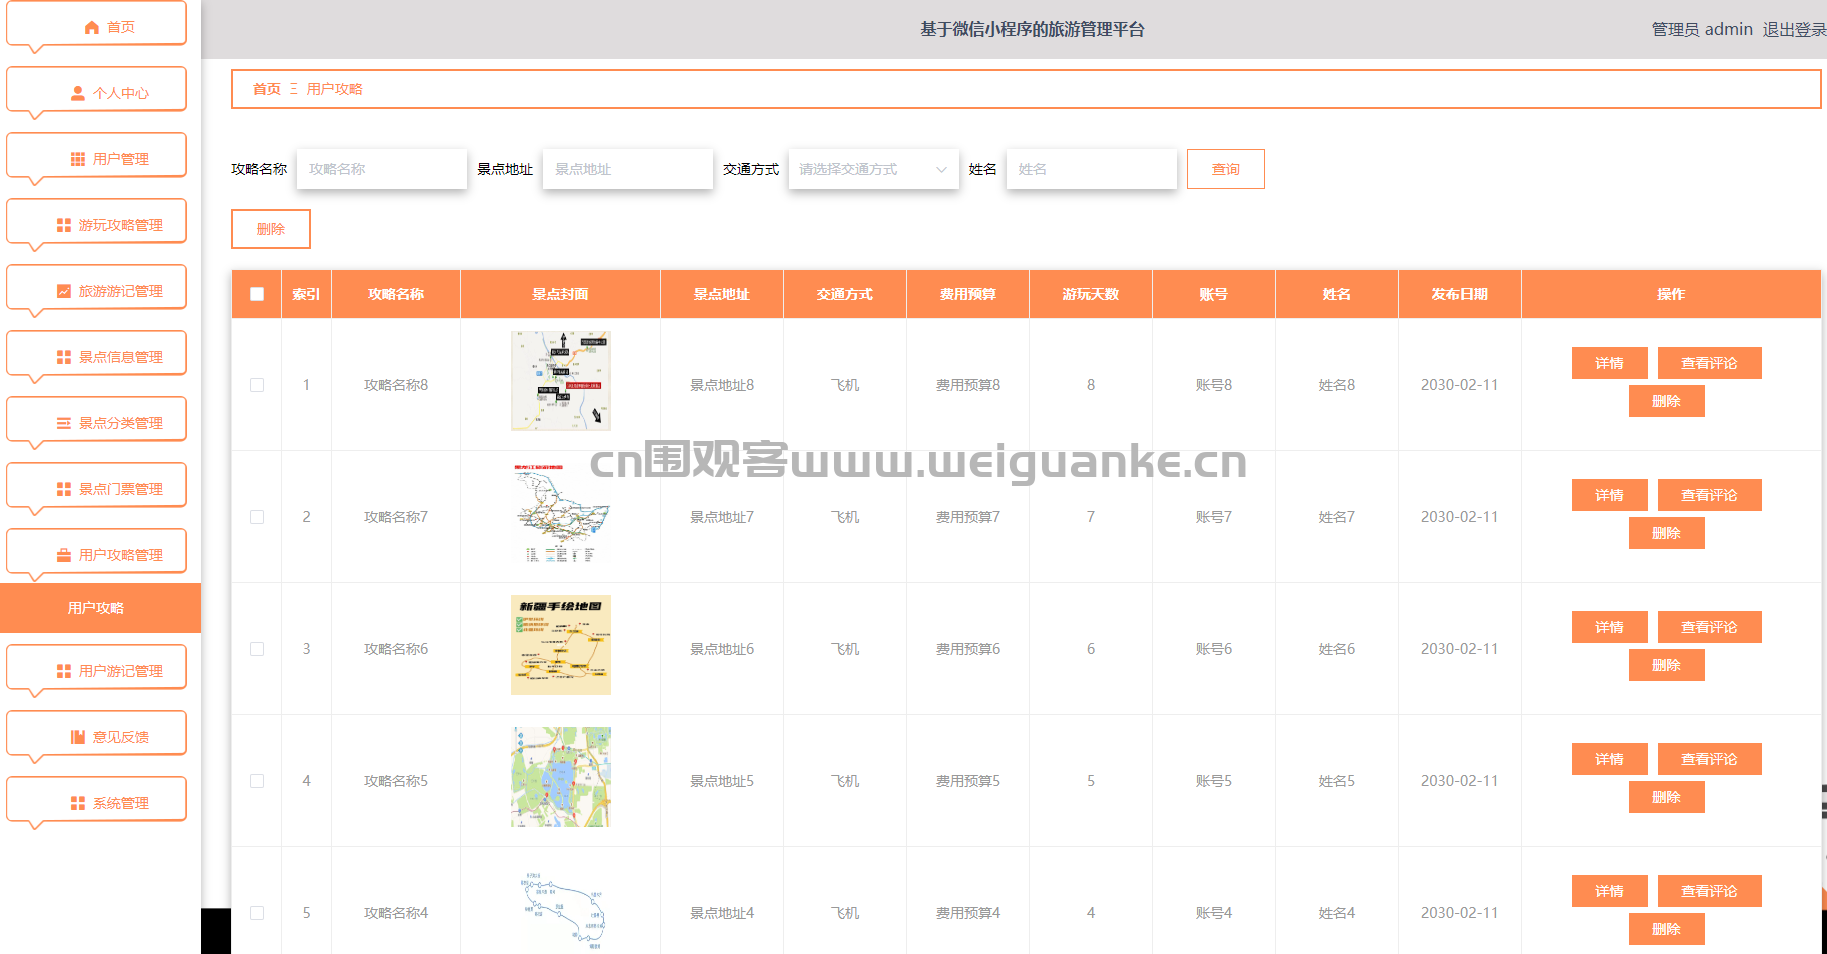Click the icon beside 系统管理

click(78, 803)
